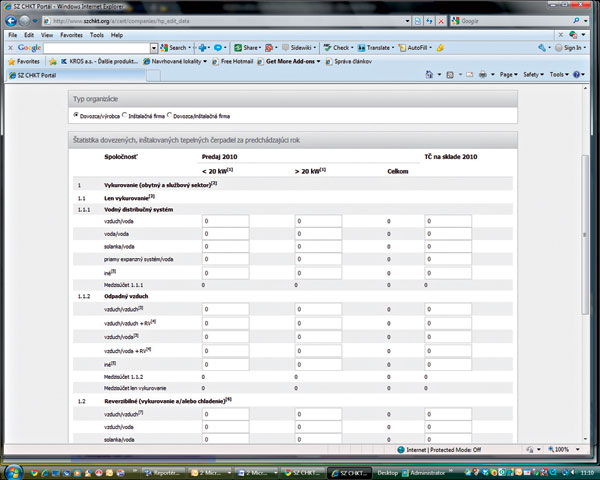
Task: Click the Google toolbar Share button
Action: 247,47
